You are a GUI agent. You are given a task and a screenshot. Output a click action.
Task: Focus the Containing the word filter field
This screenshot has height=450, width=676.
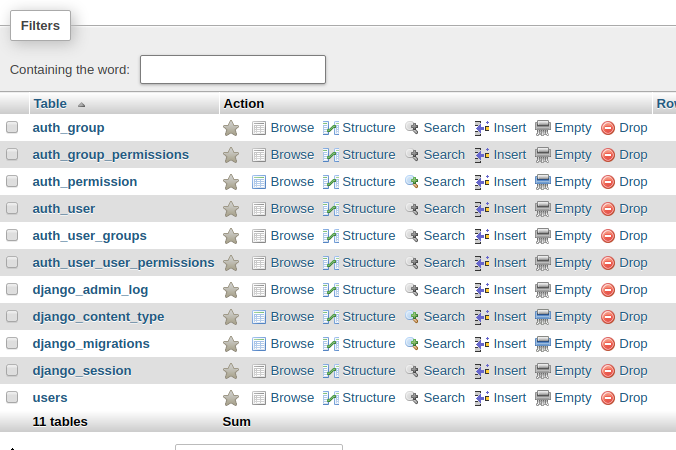tap(233, 69)
